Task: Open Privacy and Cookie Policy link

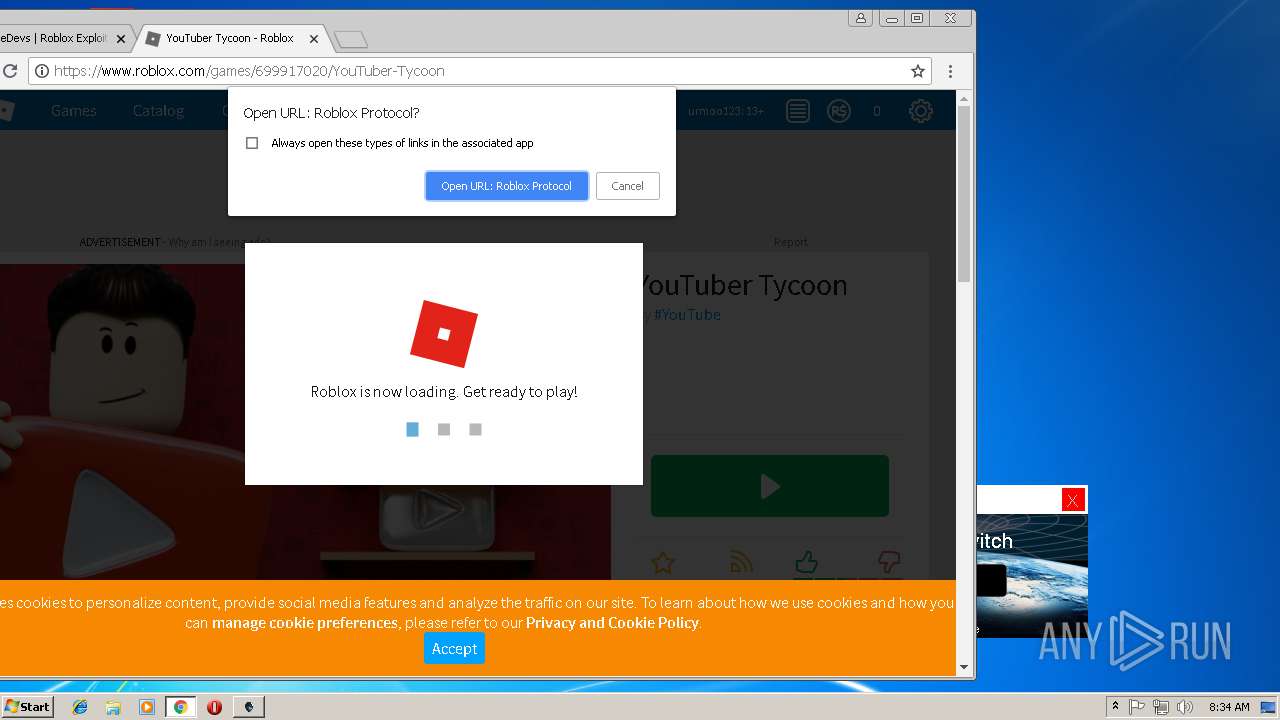Action: [x=612, y=623]
